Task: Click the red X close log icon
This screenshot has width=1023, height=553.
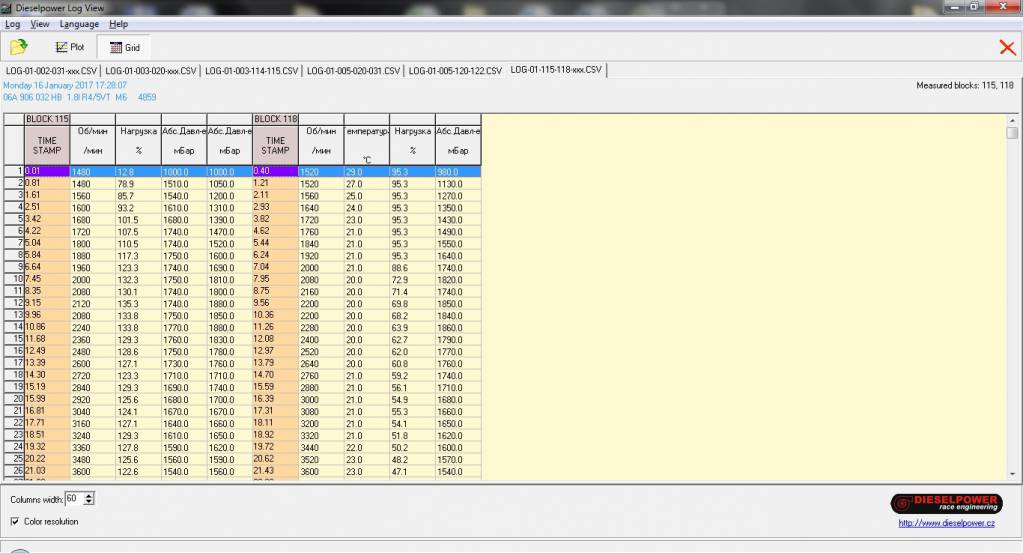Action: pos(1007,47)
